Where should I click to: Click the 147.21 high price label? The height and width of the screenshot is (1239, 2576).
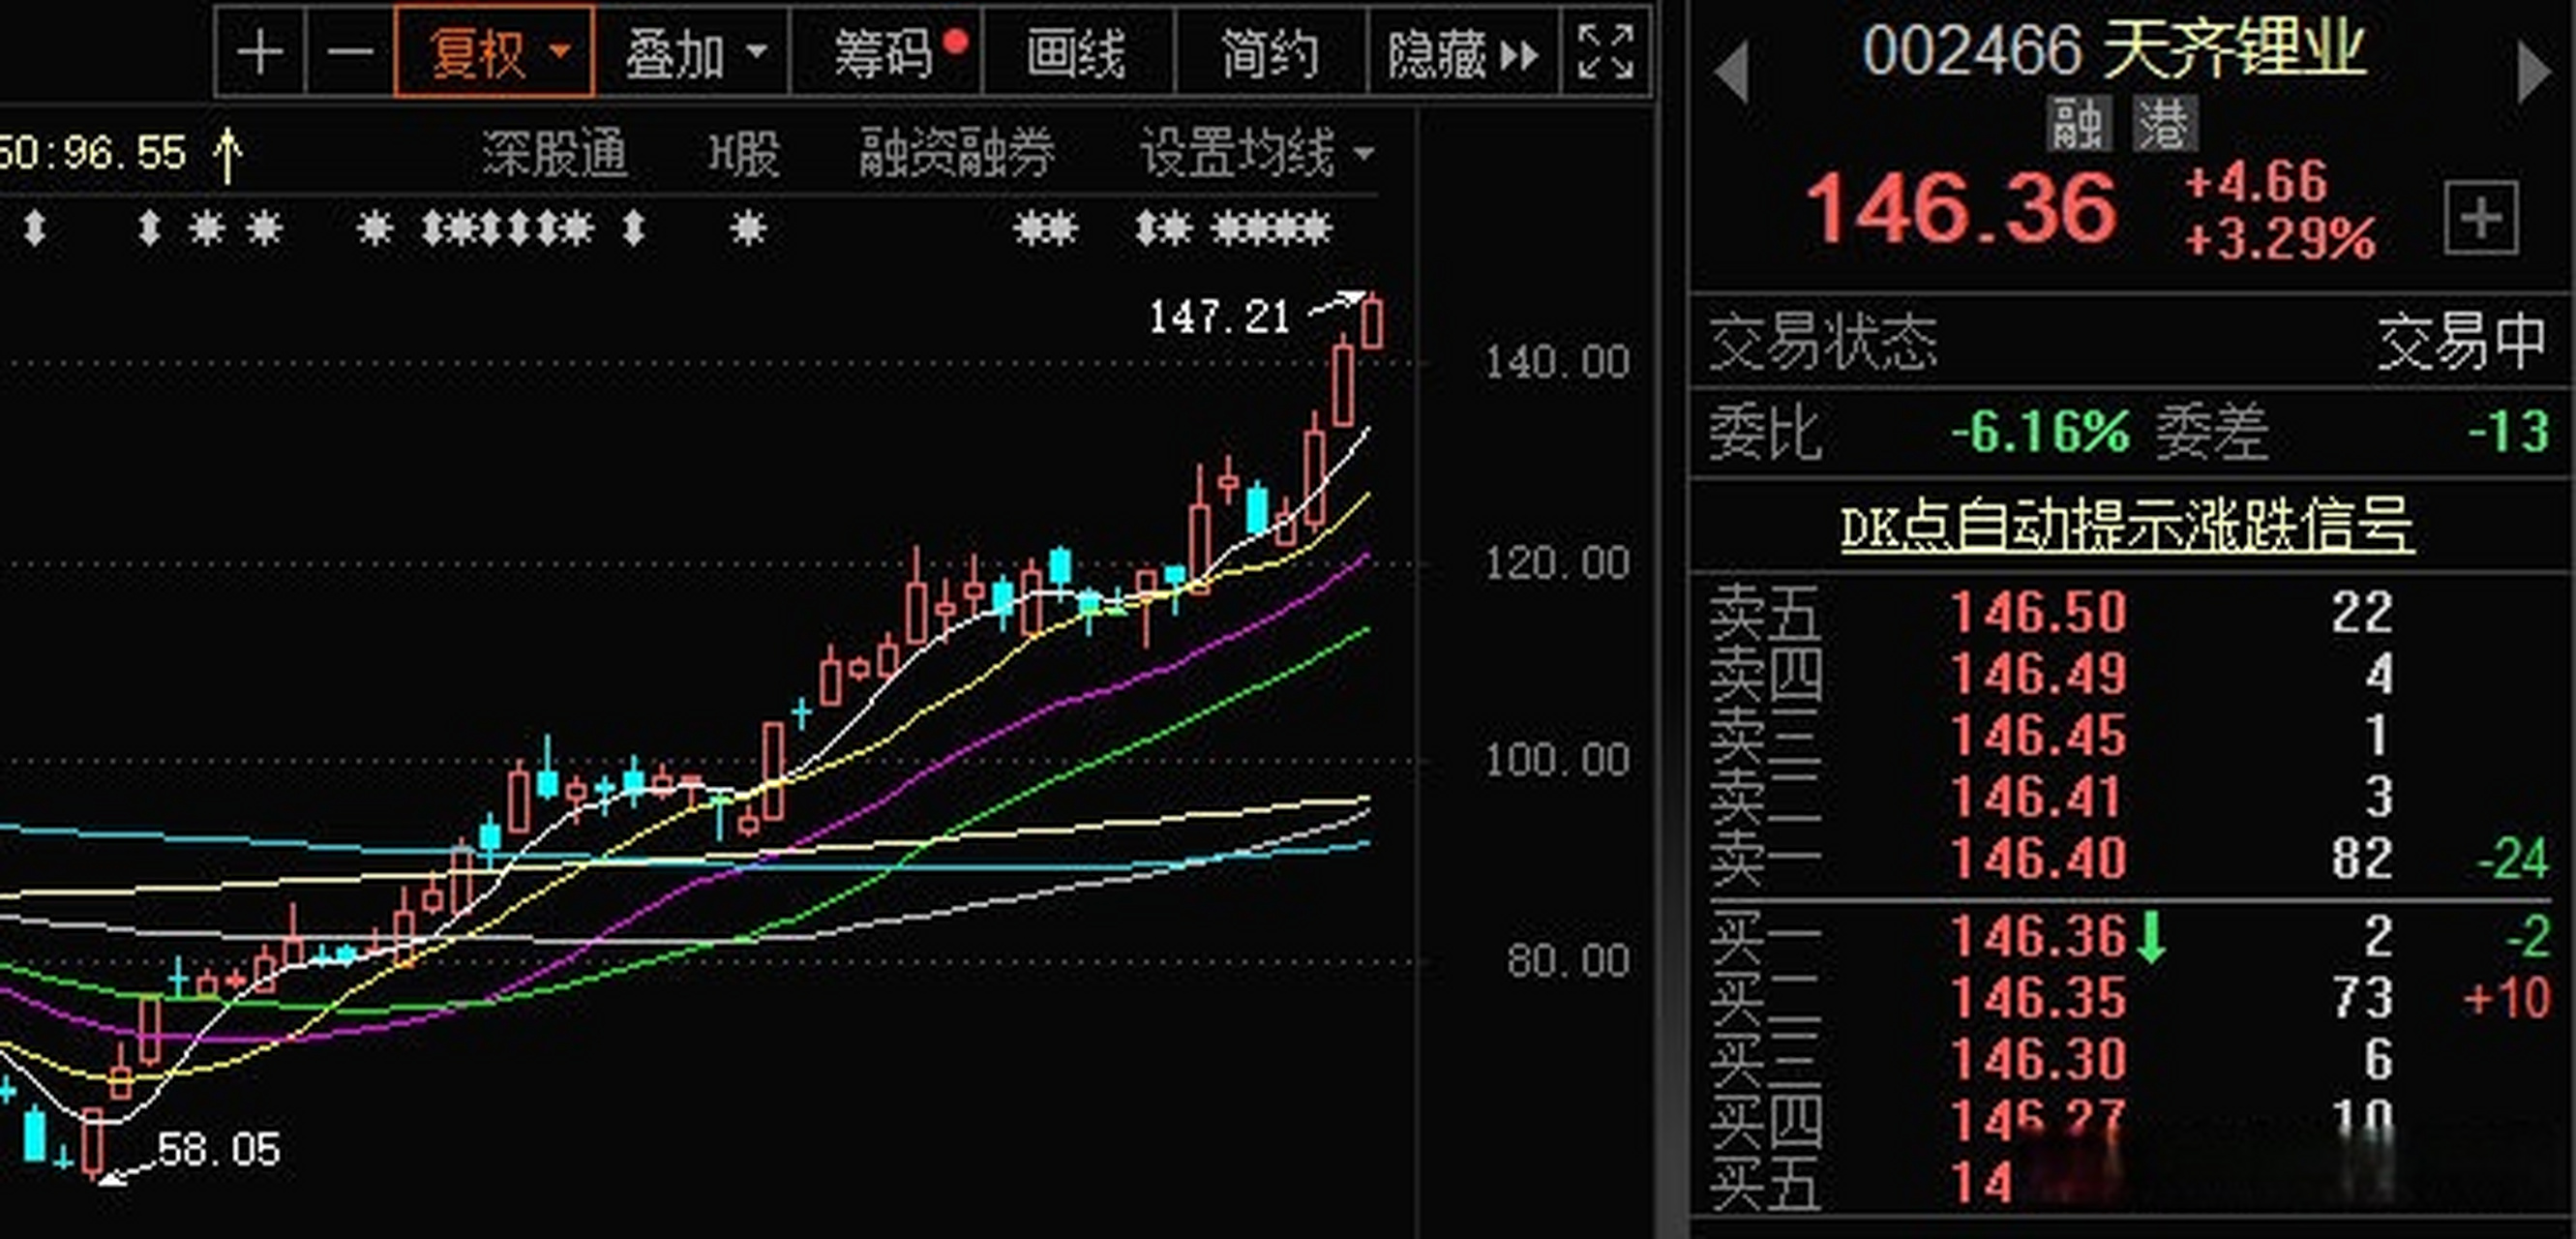1219,317
